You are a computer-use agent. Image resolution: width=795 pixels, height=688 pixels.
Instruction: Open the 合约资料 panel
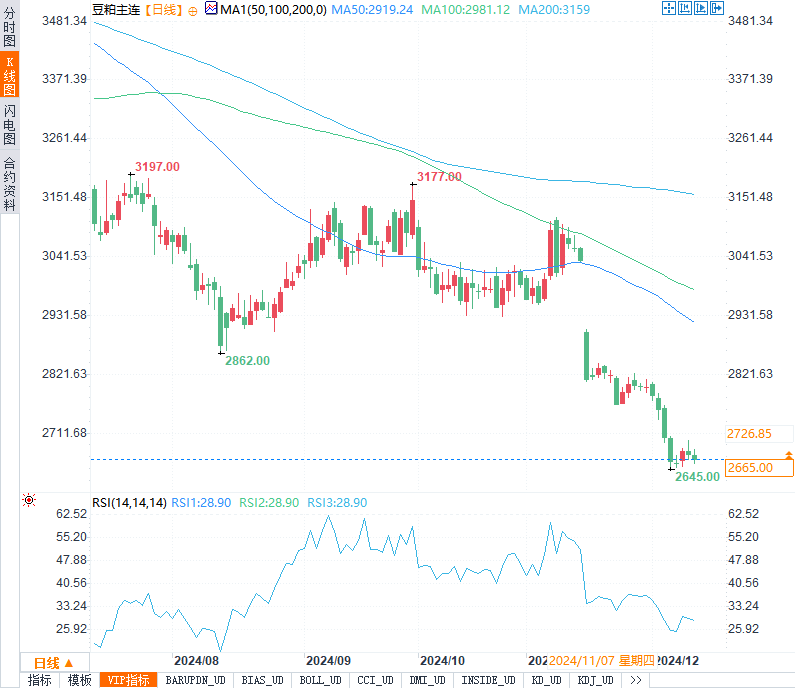(10, 184)
